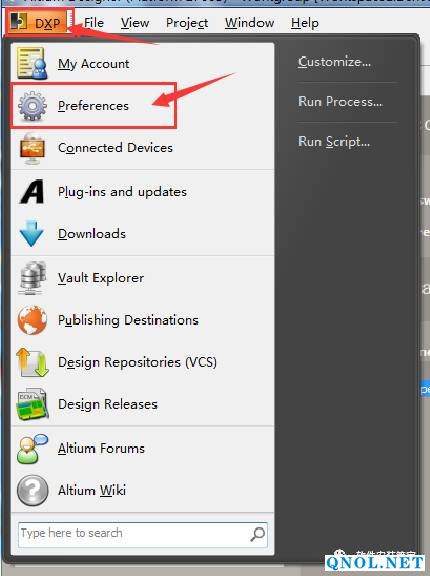This screenshot has height=576, width=430.
Task: Click the Altium Forums chat-person icon
Action: [32, 448]
